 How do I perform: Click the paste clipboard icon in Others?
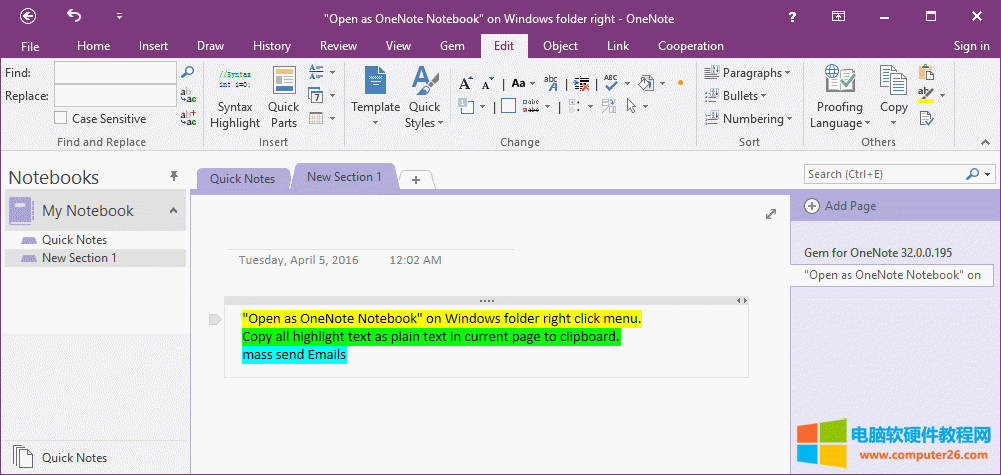coord(926,73)
